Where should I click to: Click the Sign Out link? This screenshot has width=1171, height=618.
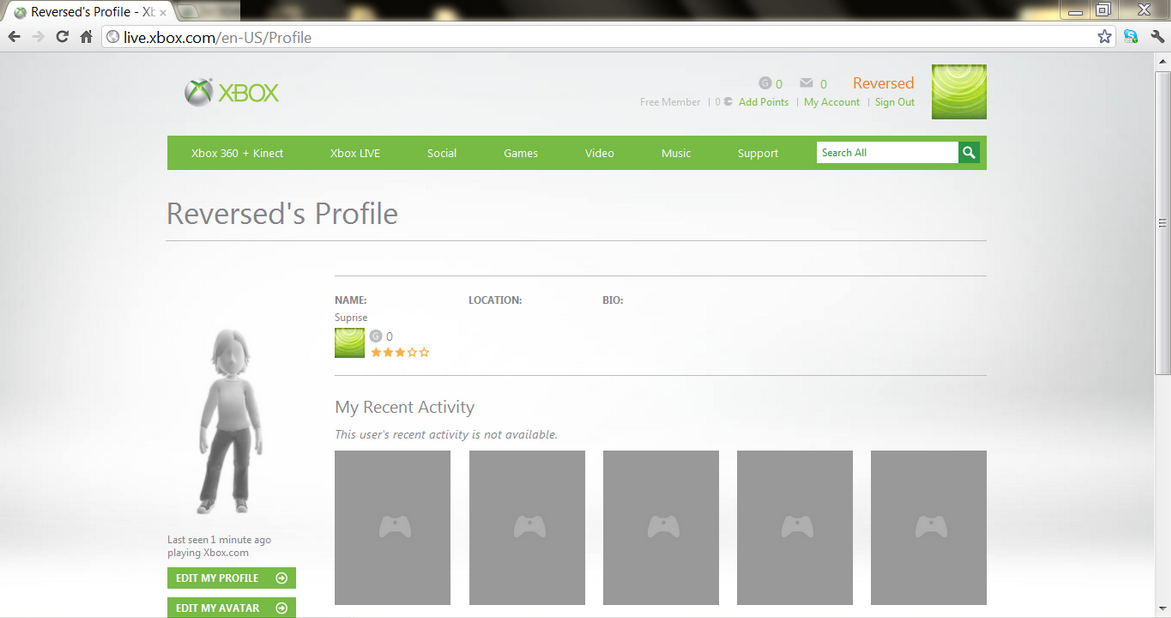pos(895,102)
